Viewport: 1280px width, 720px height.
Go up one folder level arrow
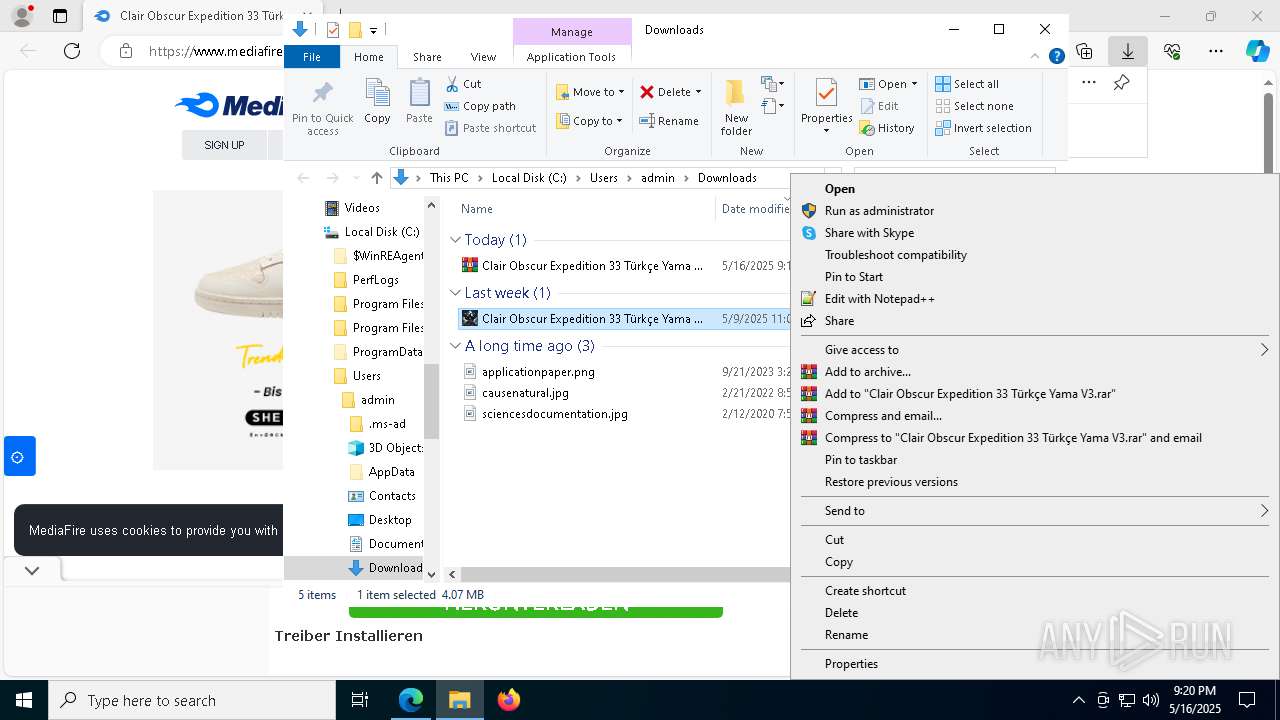point(376,178)
